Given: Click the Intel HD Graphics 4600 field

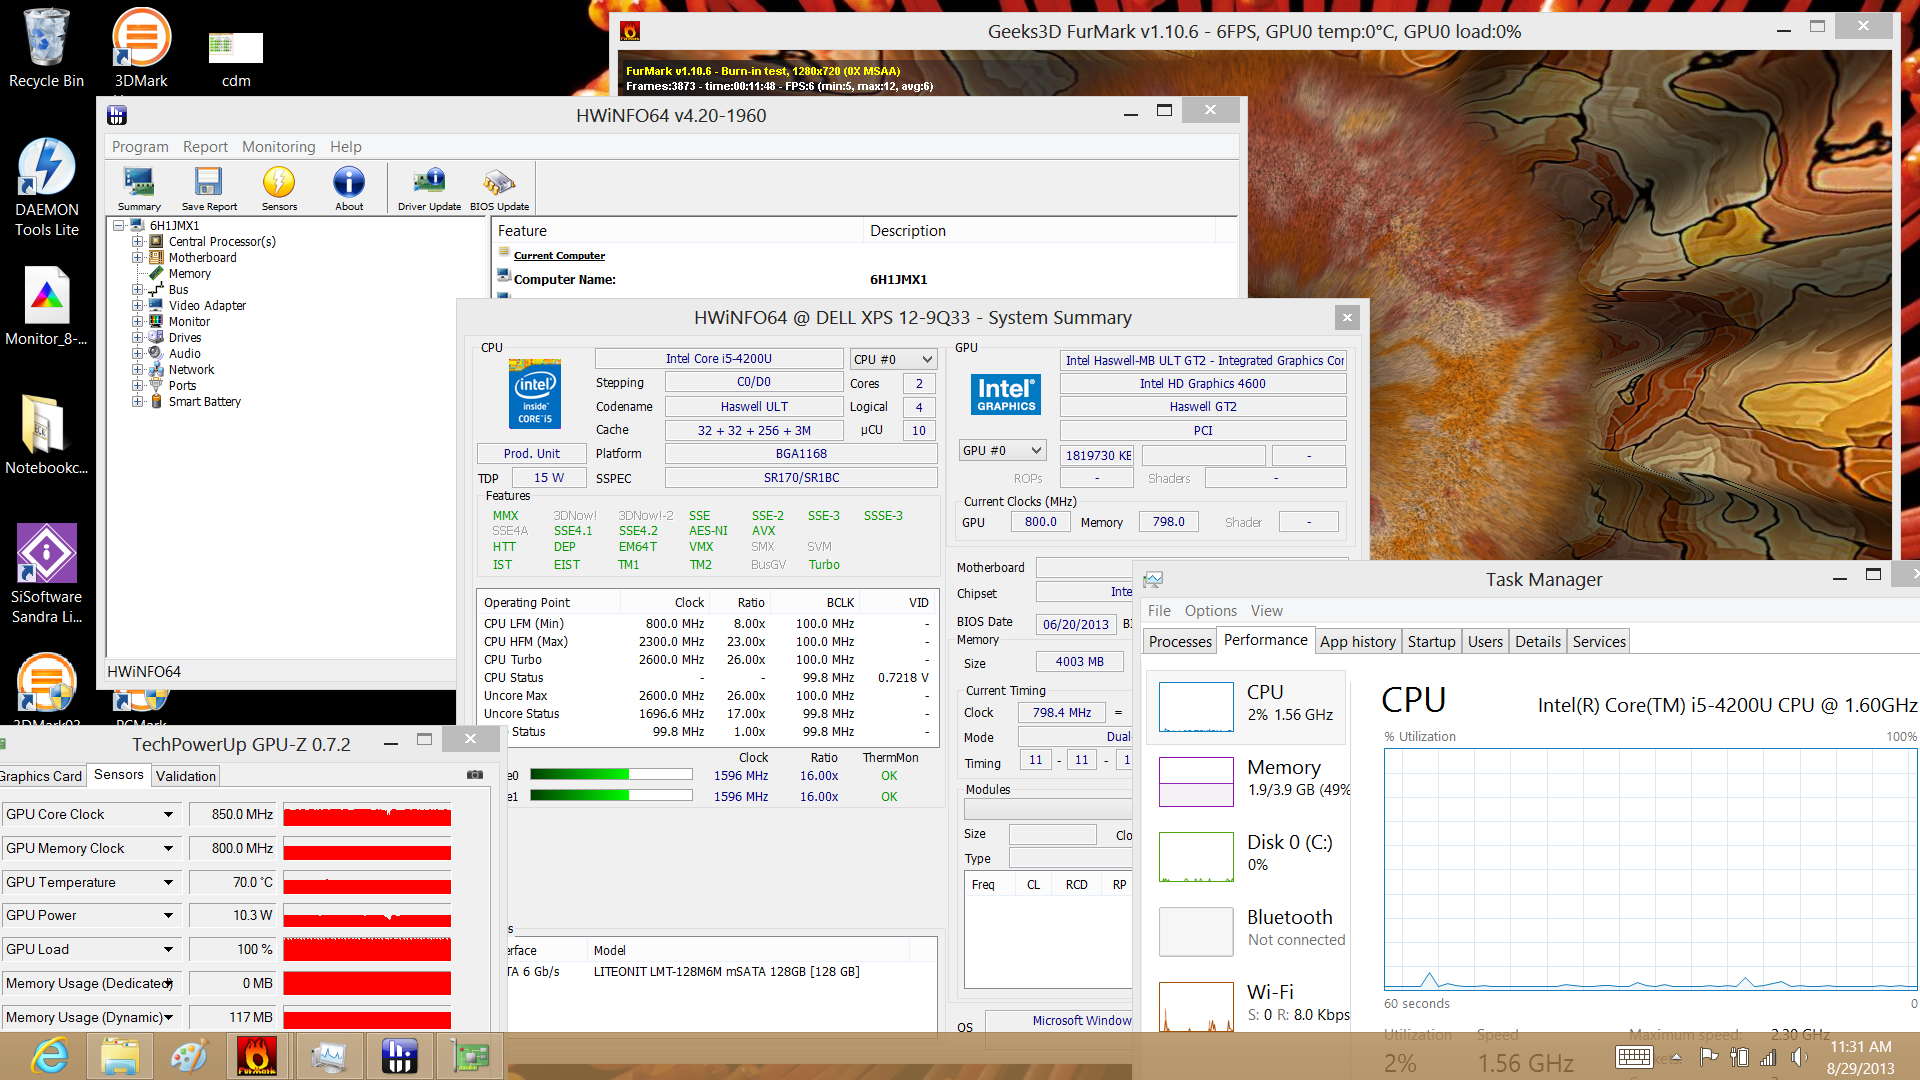Looking at the screenshot, I should 1202,384.
